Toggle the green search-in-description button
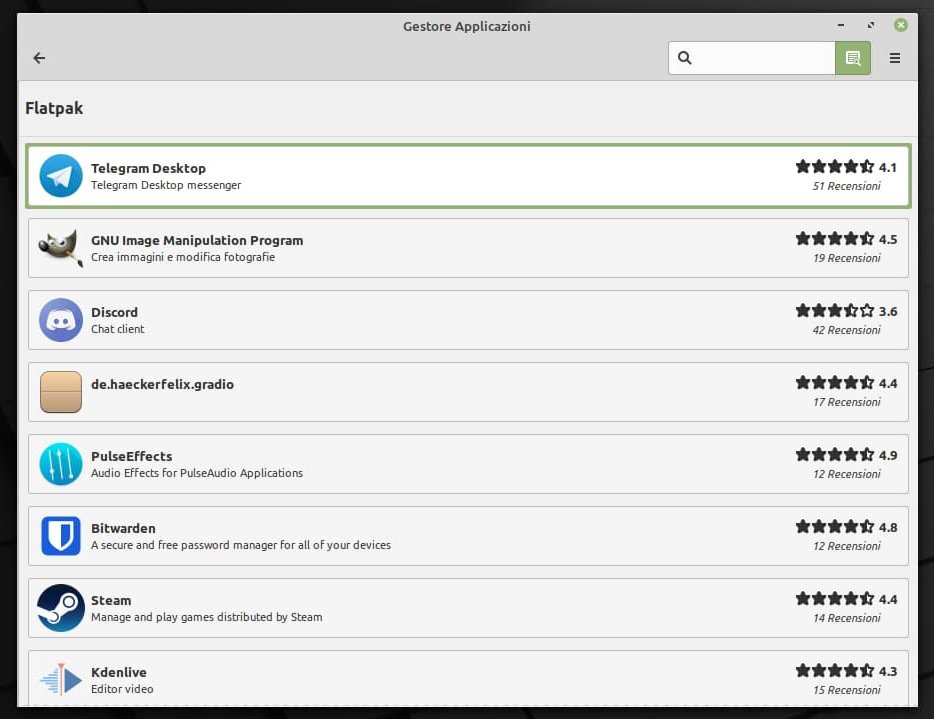This screenshot has width=934, height=719. pyautogui.click(x=853, y=58)
